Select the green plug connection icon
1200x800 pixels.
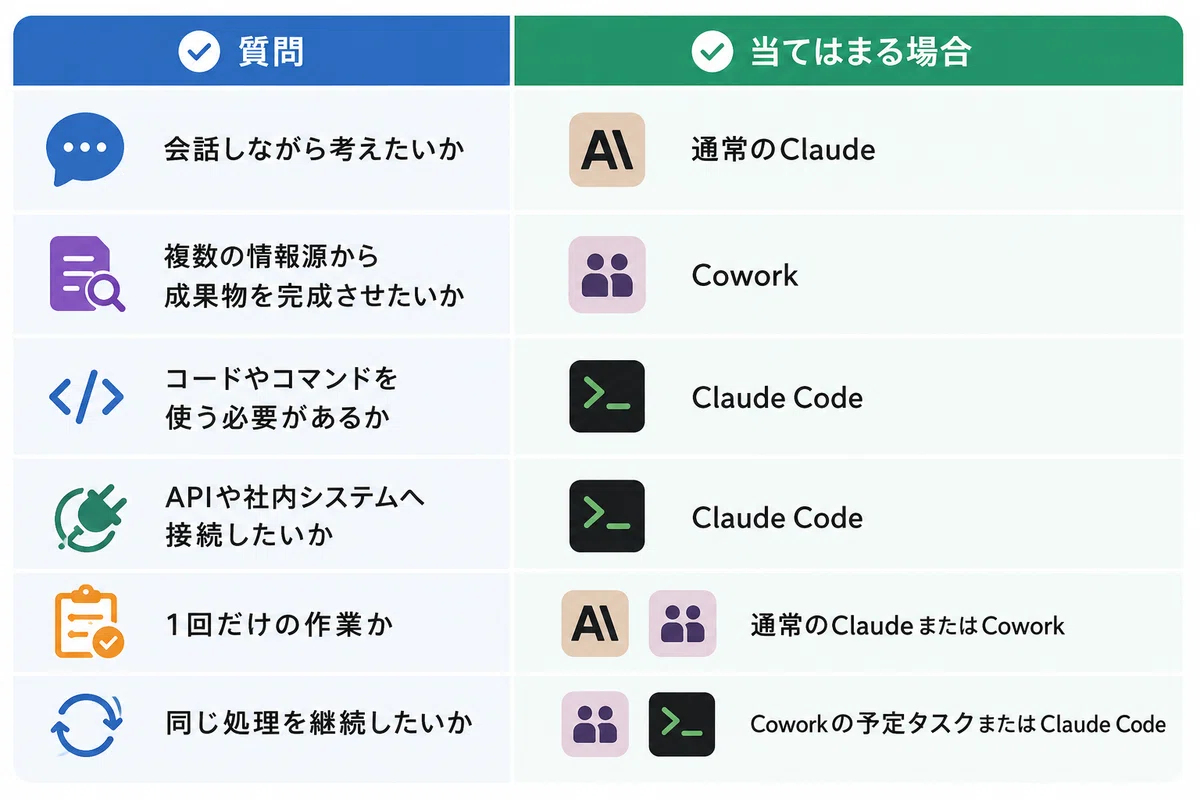pos(85,516)
